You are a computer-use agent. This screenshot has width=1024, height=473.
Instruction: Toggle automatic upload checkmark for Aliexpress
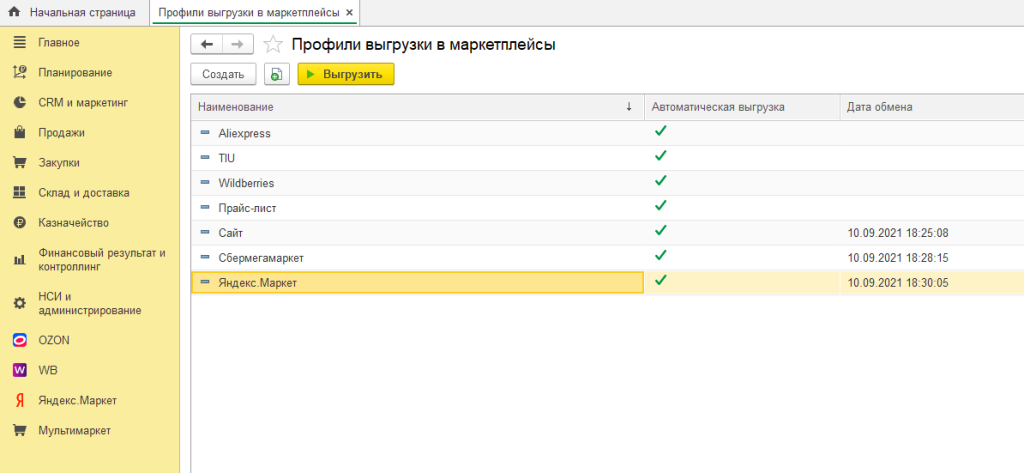tap(660, 131)
